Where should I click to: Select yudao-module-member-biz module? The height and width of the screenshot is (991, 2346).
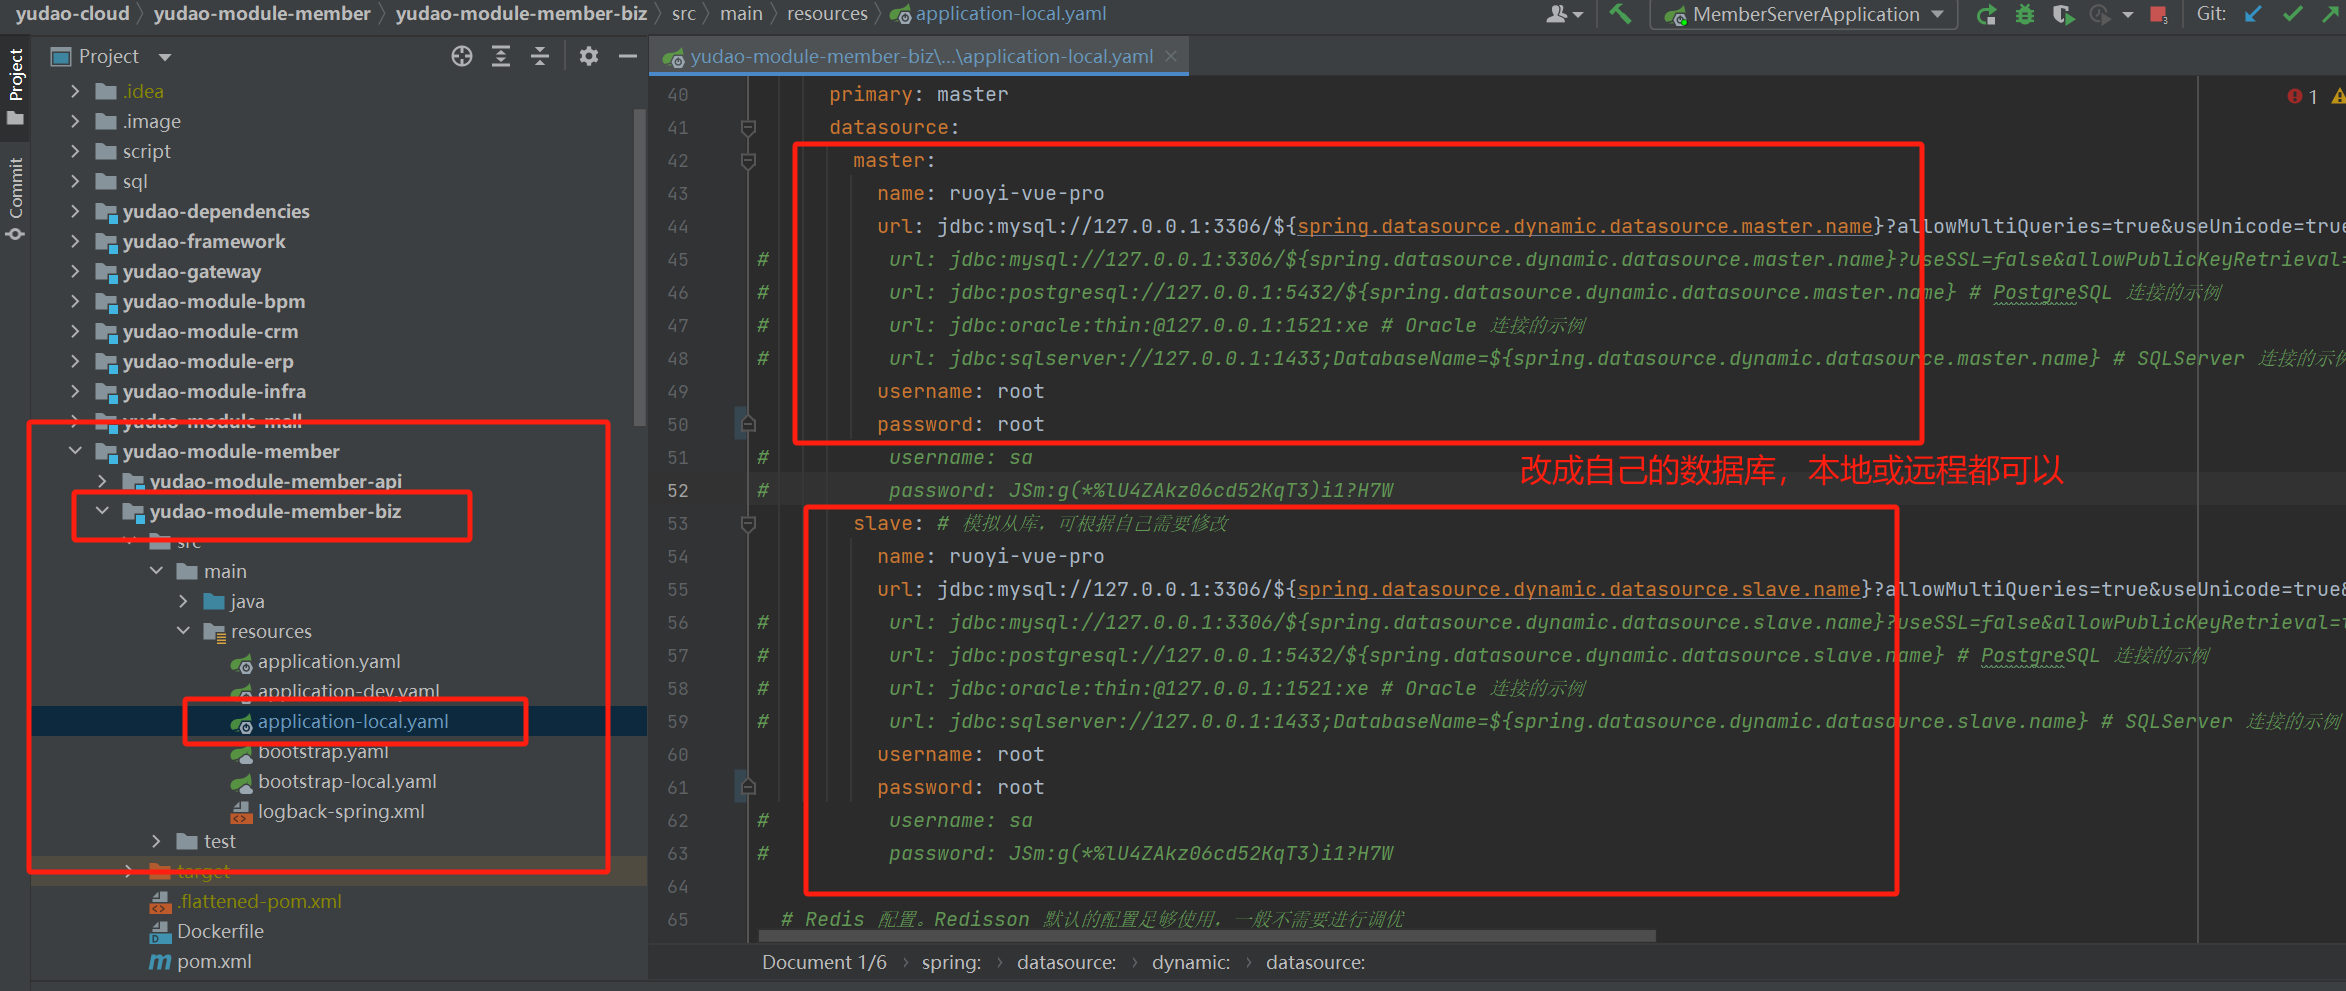click(x=275, y=511)
